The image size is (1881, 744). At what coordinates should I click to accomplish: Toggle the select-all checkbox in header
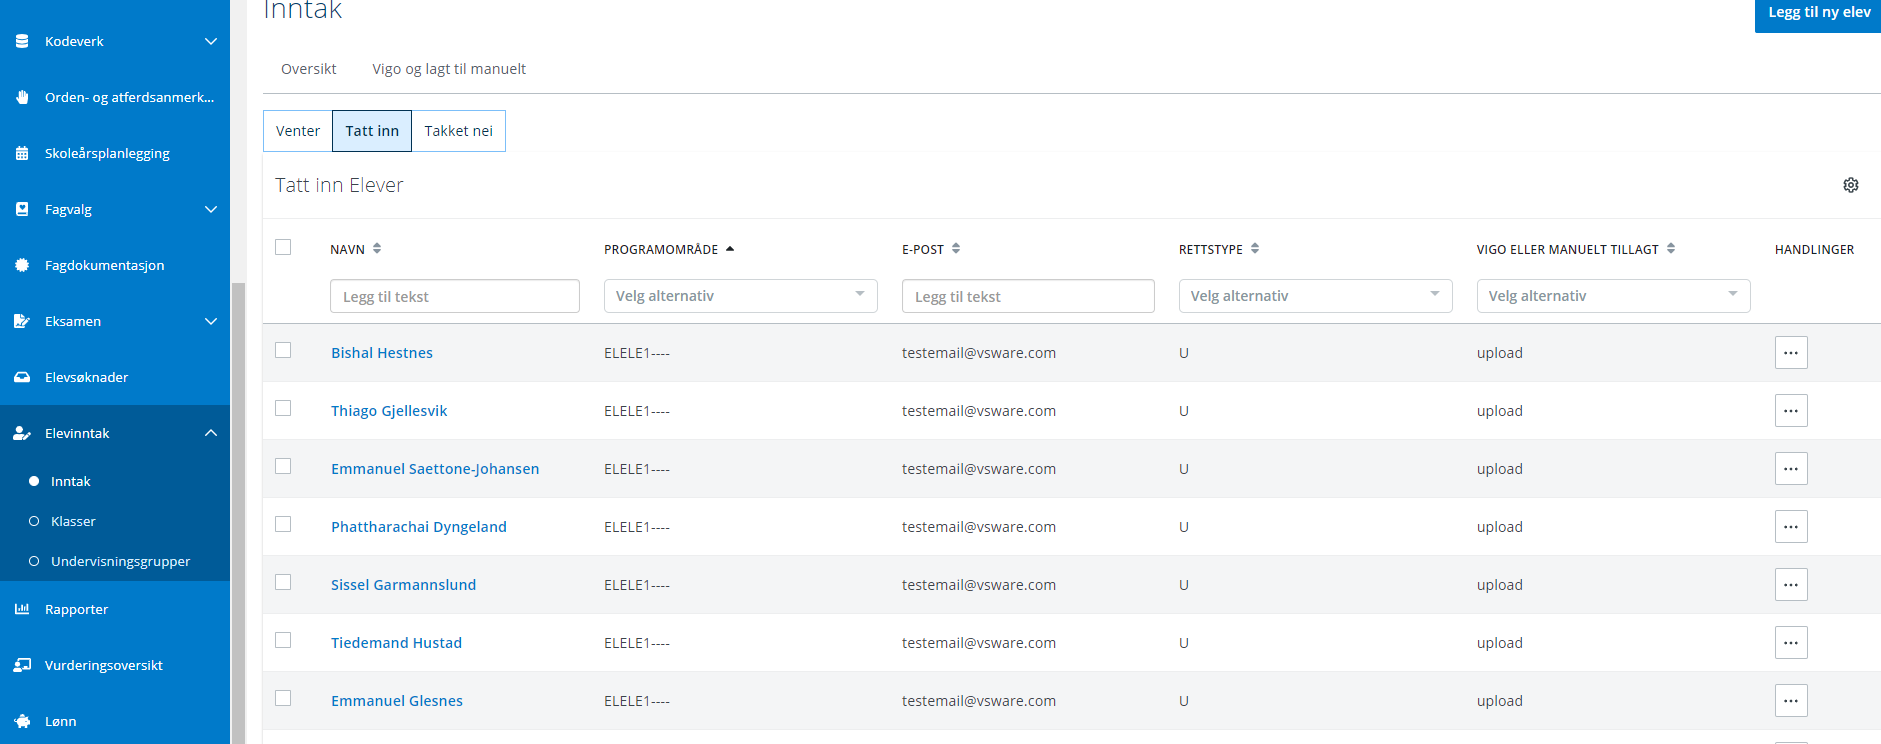(x=283, y=247)
